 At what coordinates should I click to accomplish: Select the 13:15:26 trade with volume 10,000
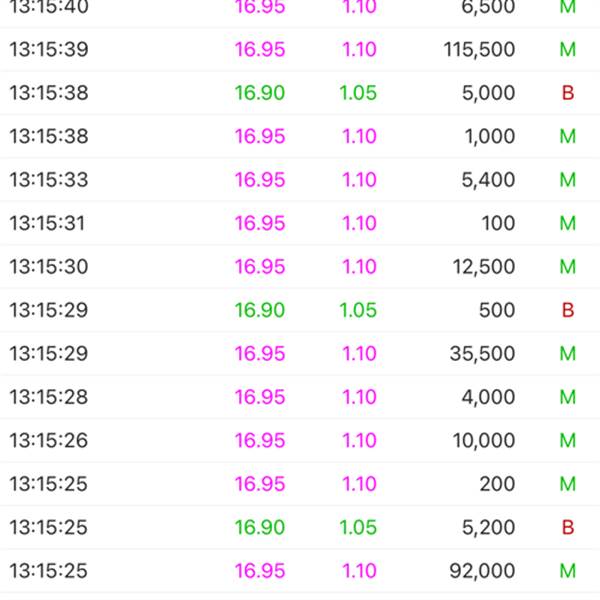tap(300, 440)
